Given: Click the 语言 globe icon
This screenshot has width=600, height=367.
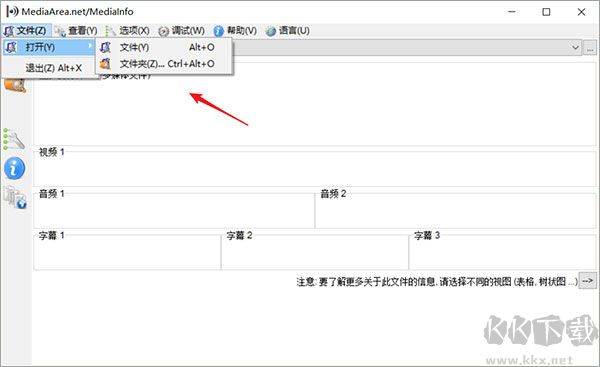Looking at the screenshot, I should tap(271, 31).
